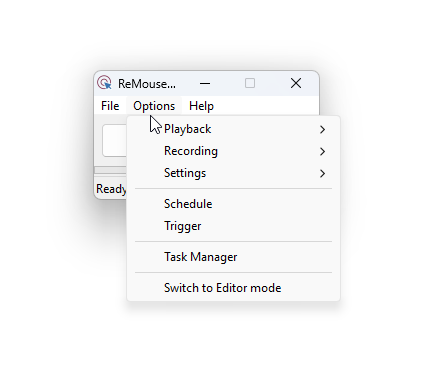Click the Ready status bar text
Viewport: 447px width, 382px height.
(x=111, y=189)
